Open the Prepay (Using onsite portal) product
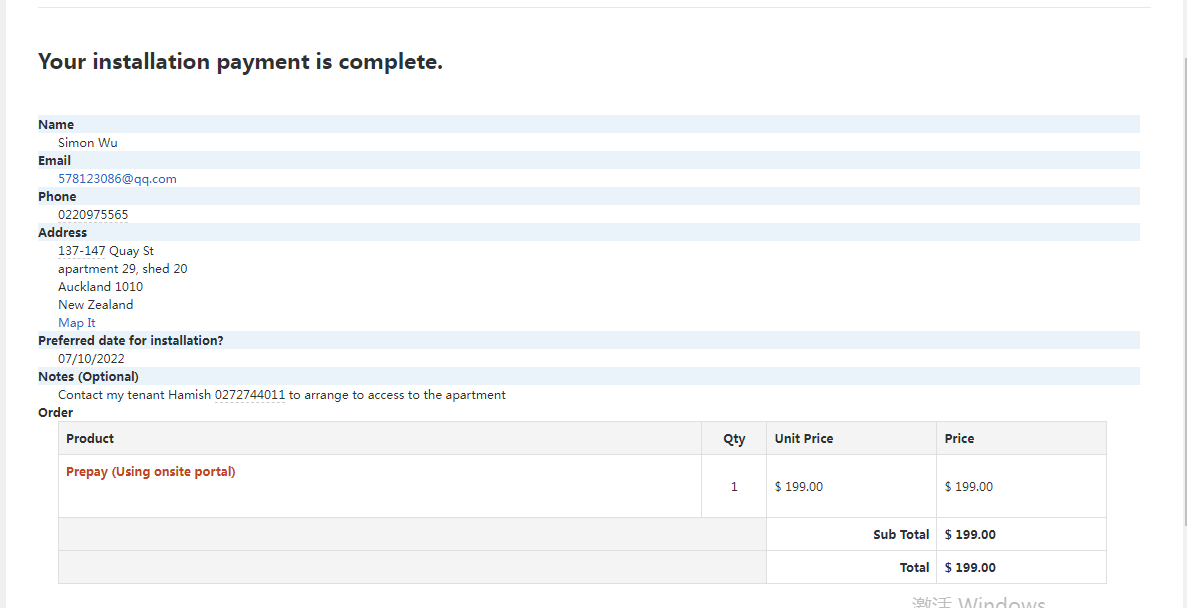Viewport: 1187px width, 608px height. 151,472
